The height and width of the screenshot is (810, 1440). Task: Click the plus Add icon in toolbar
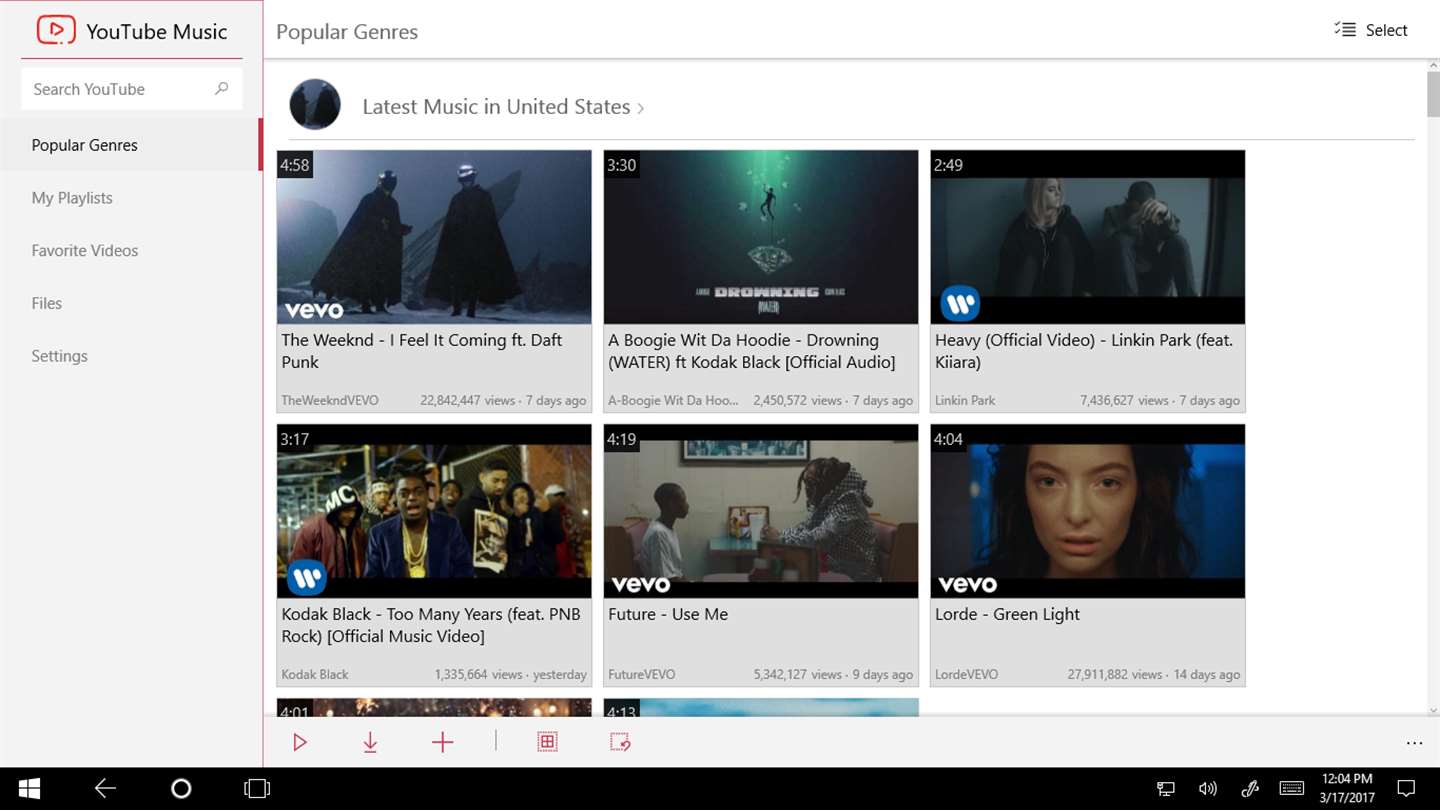tap(442, 742)
